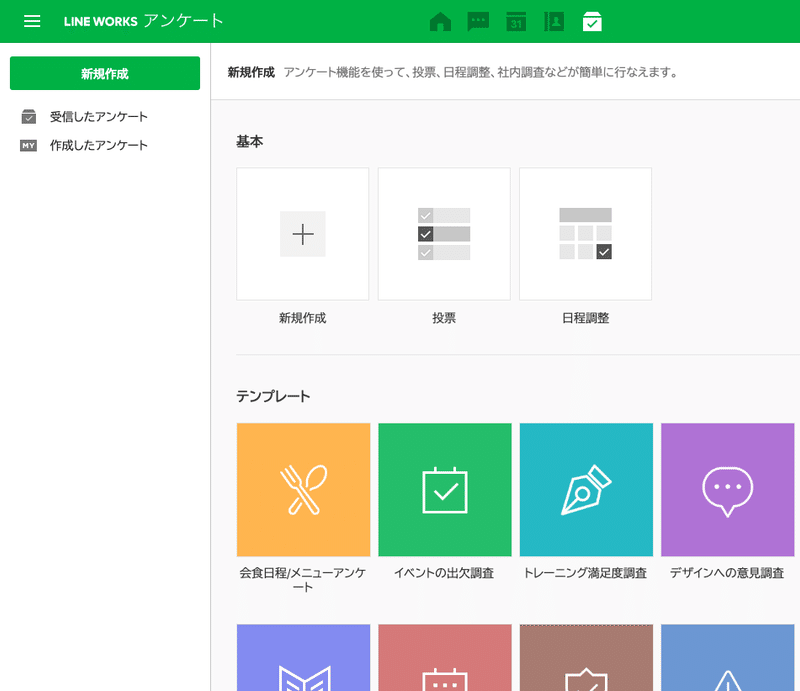Go to Home via house icon
This screenshot has width=800, height=691.
point(440,22)
